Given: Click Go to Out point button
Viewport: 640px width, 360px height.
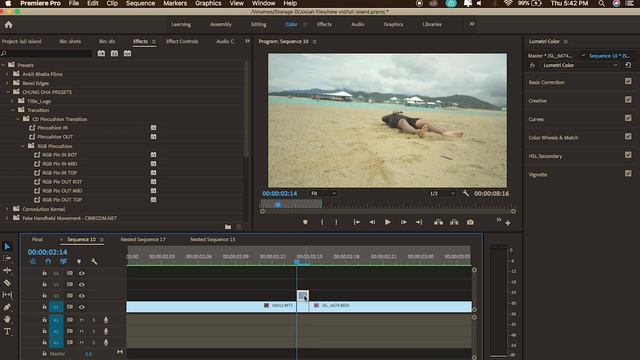Looking at the screenshot, I should [x=419, y=222].
